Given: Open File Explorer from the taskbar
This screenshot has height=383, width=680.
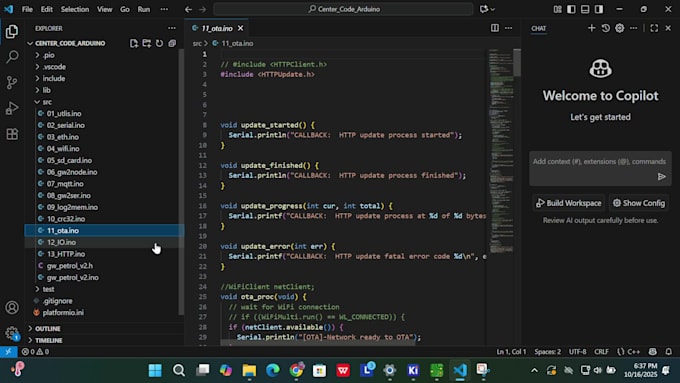Looking at the screenshot, I should (x=249, y=370).
